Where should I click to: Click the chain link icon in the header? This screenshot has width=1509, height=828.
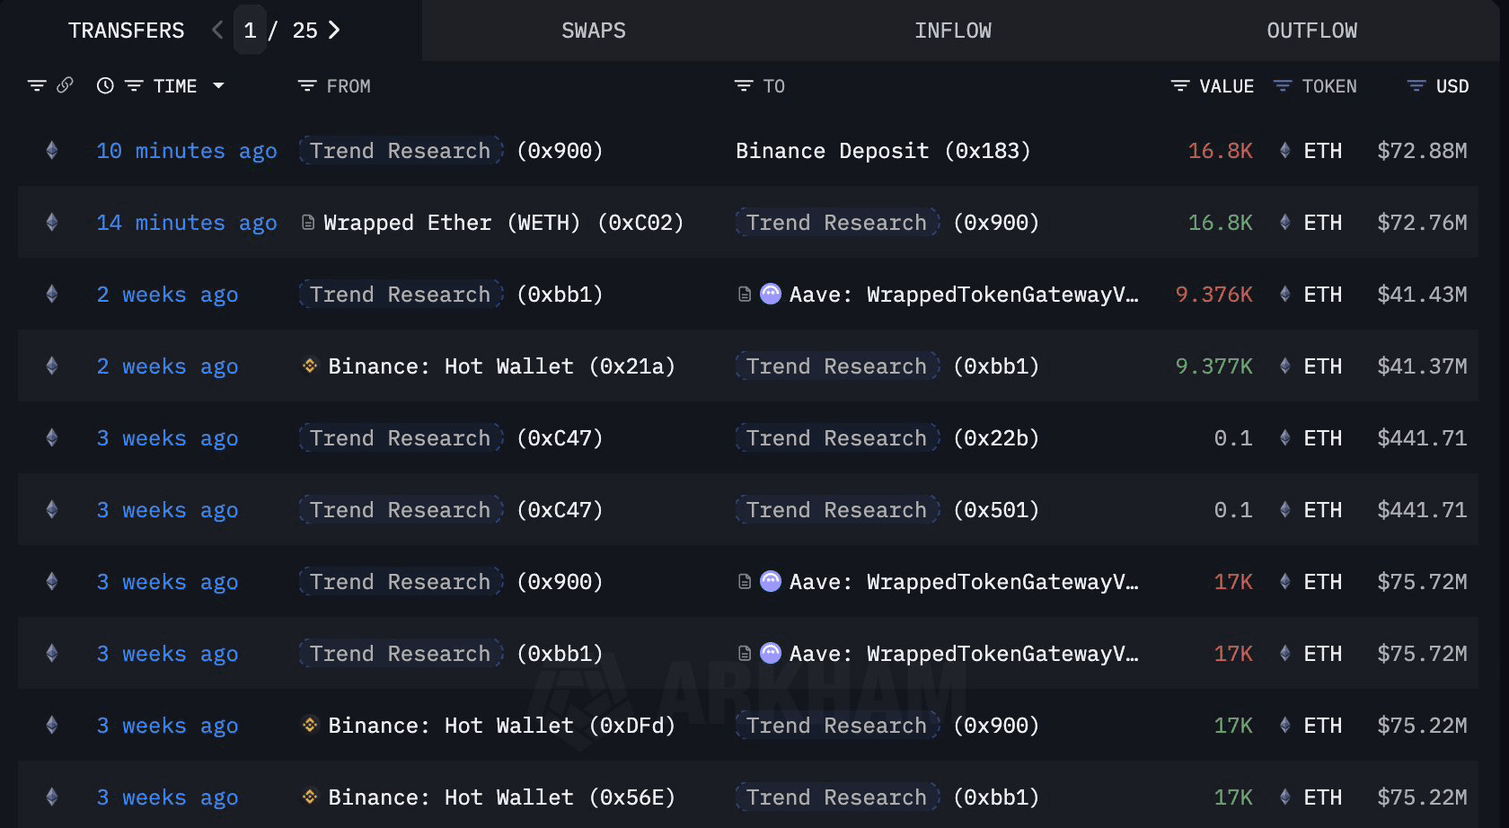(65, 85)
